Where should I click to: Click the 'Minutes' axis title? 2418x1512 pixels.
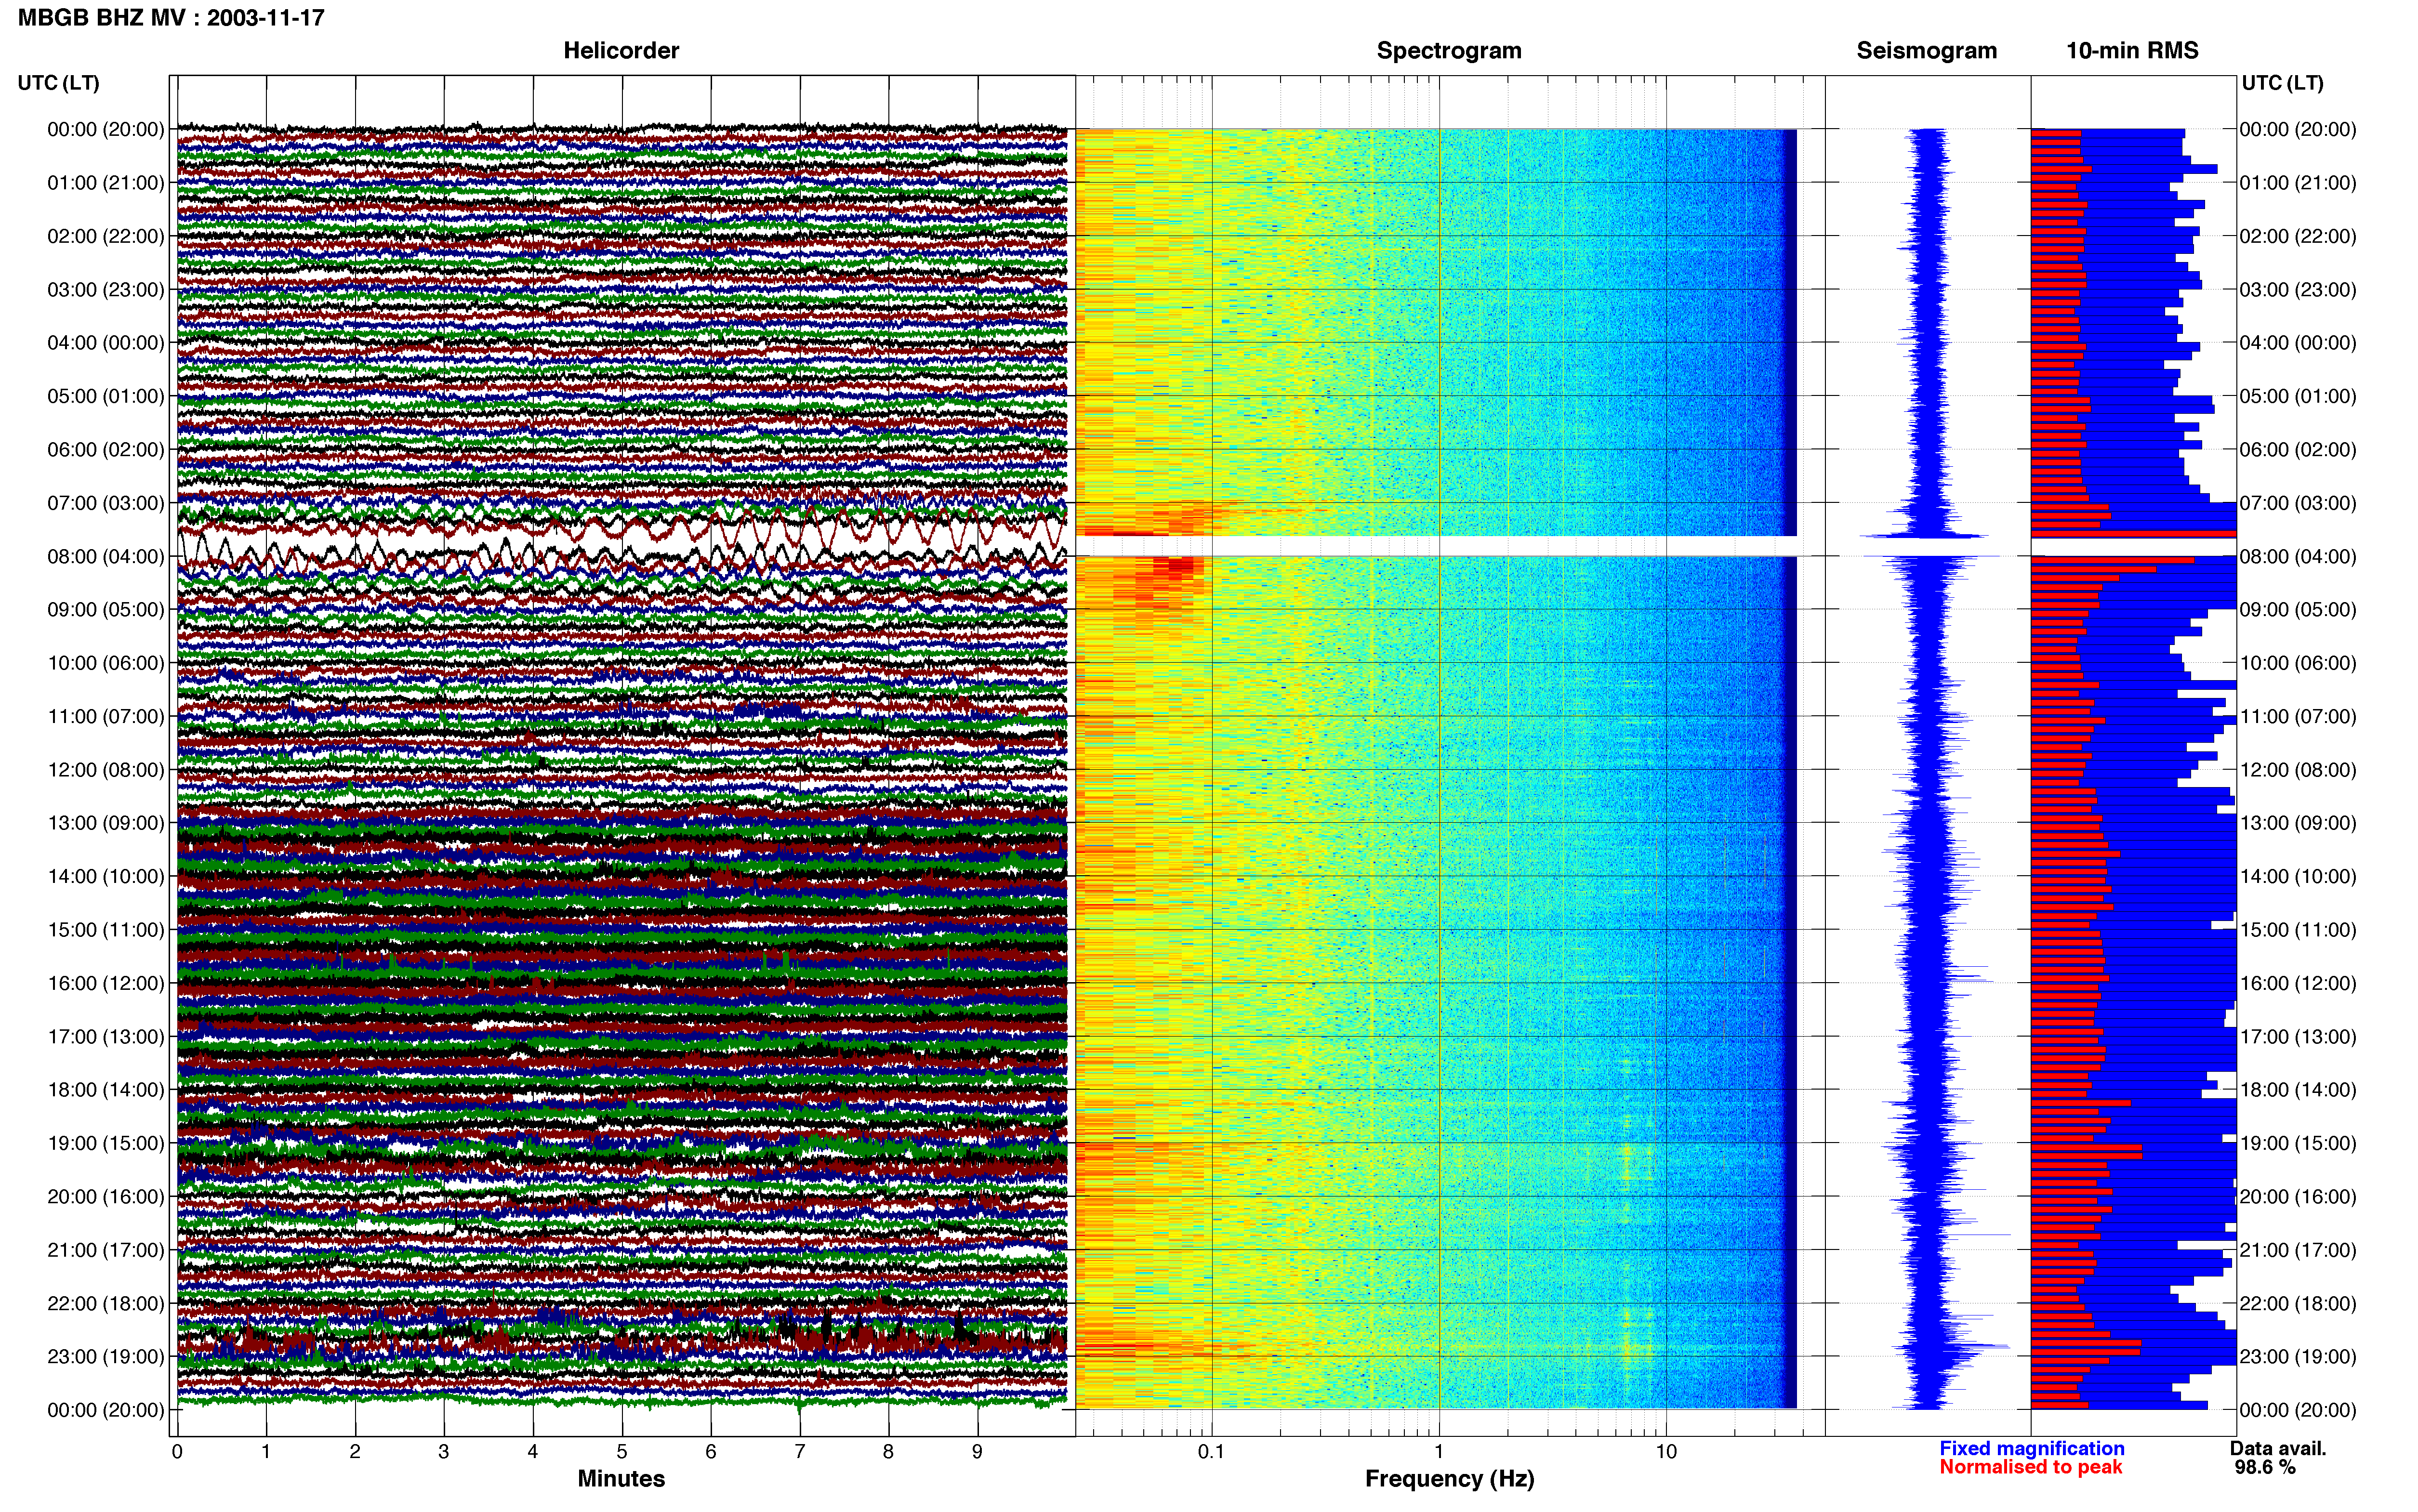pos(621,1478)
